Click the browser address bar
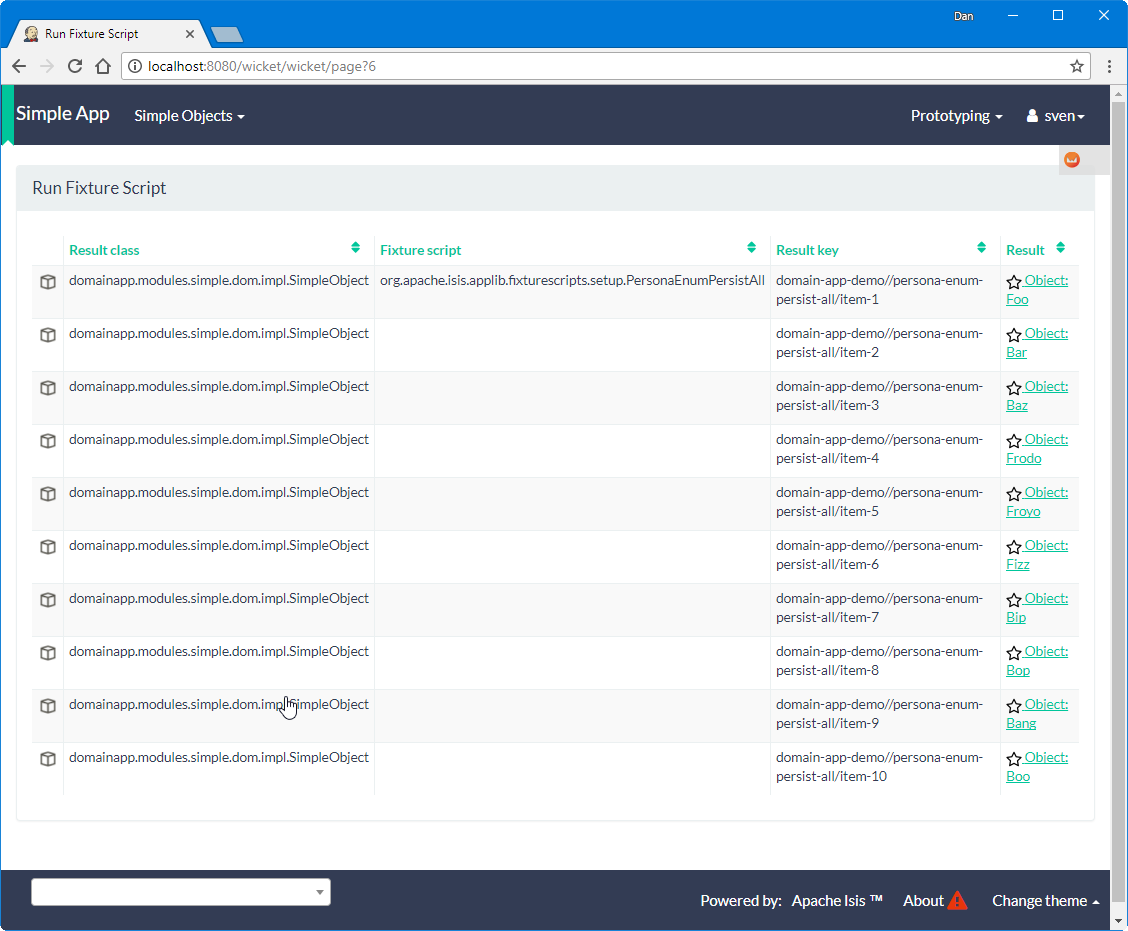 600,66
